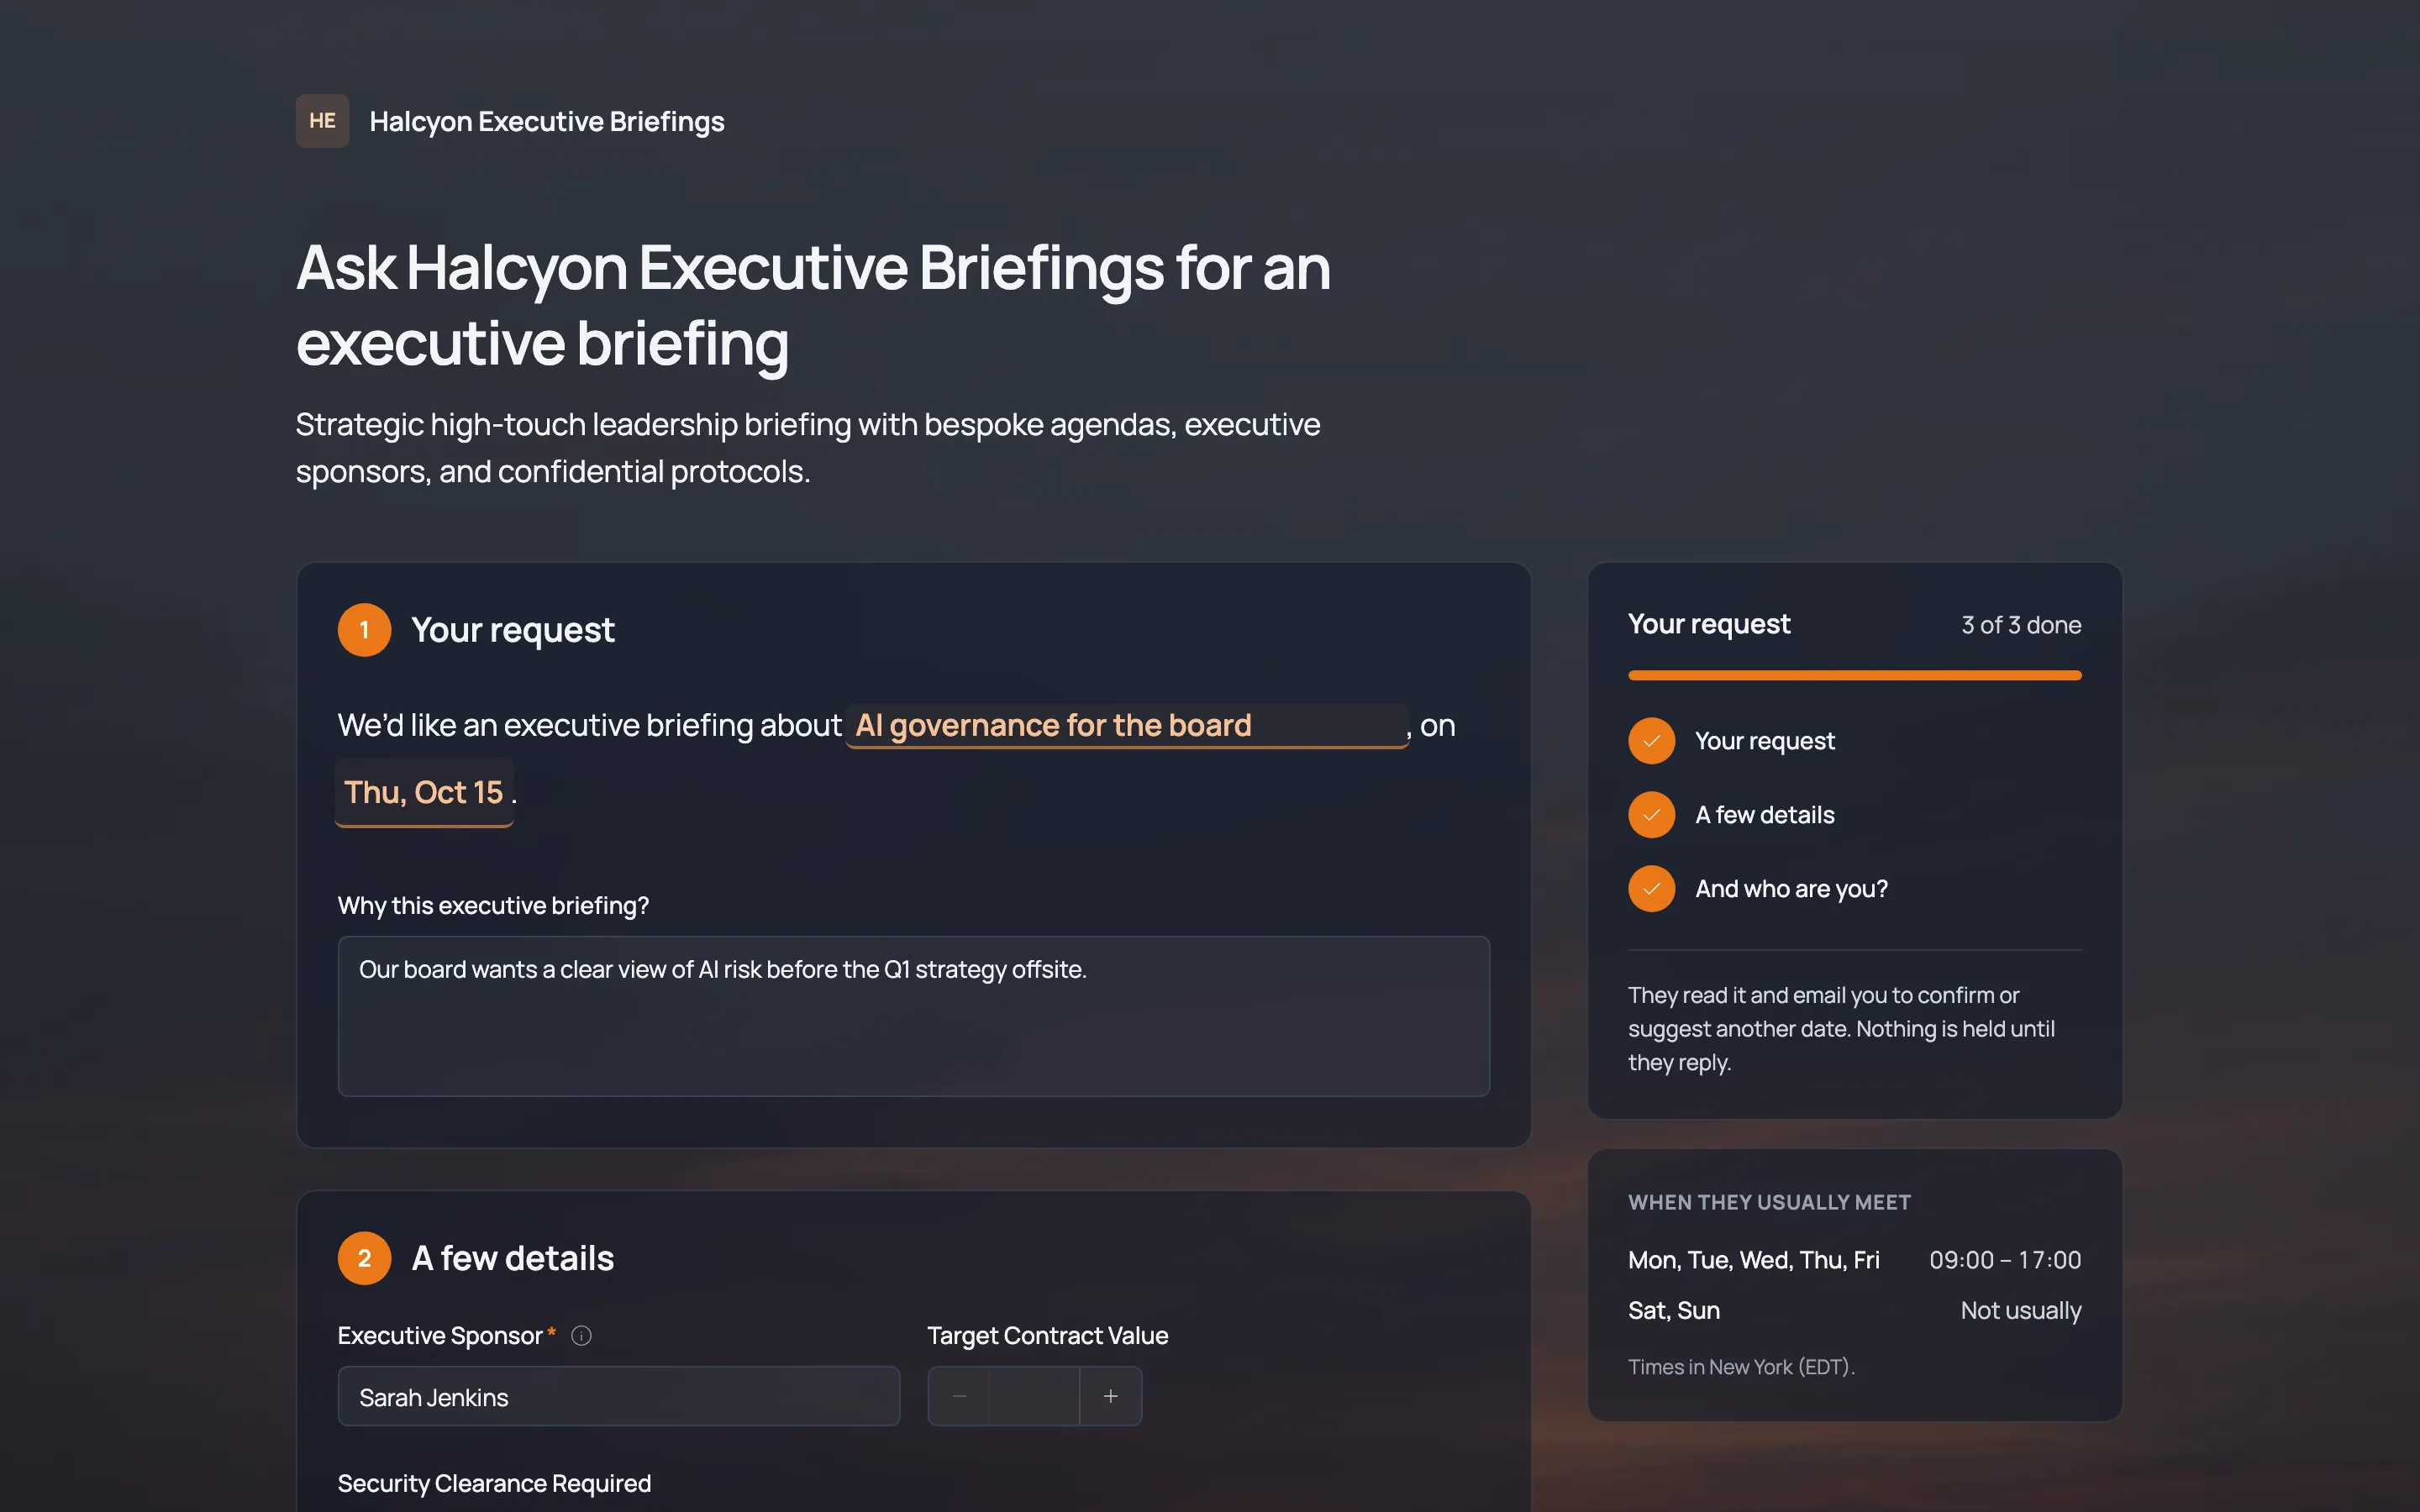Click the checkmark icon beside 'Your request'
The width and height of the screenshot is (2420, 1512).
[1651, 741]
